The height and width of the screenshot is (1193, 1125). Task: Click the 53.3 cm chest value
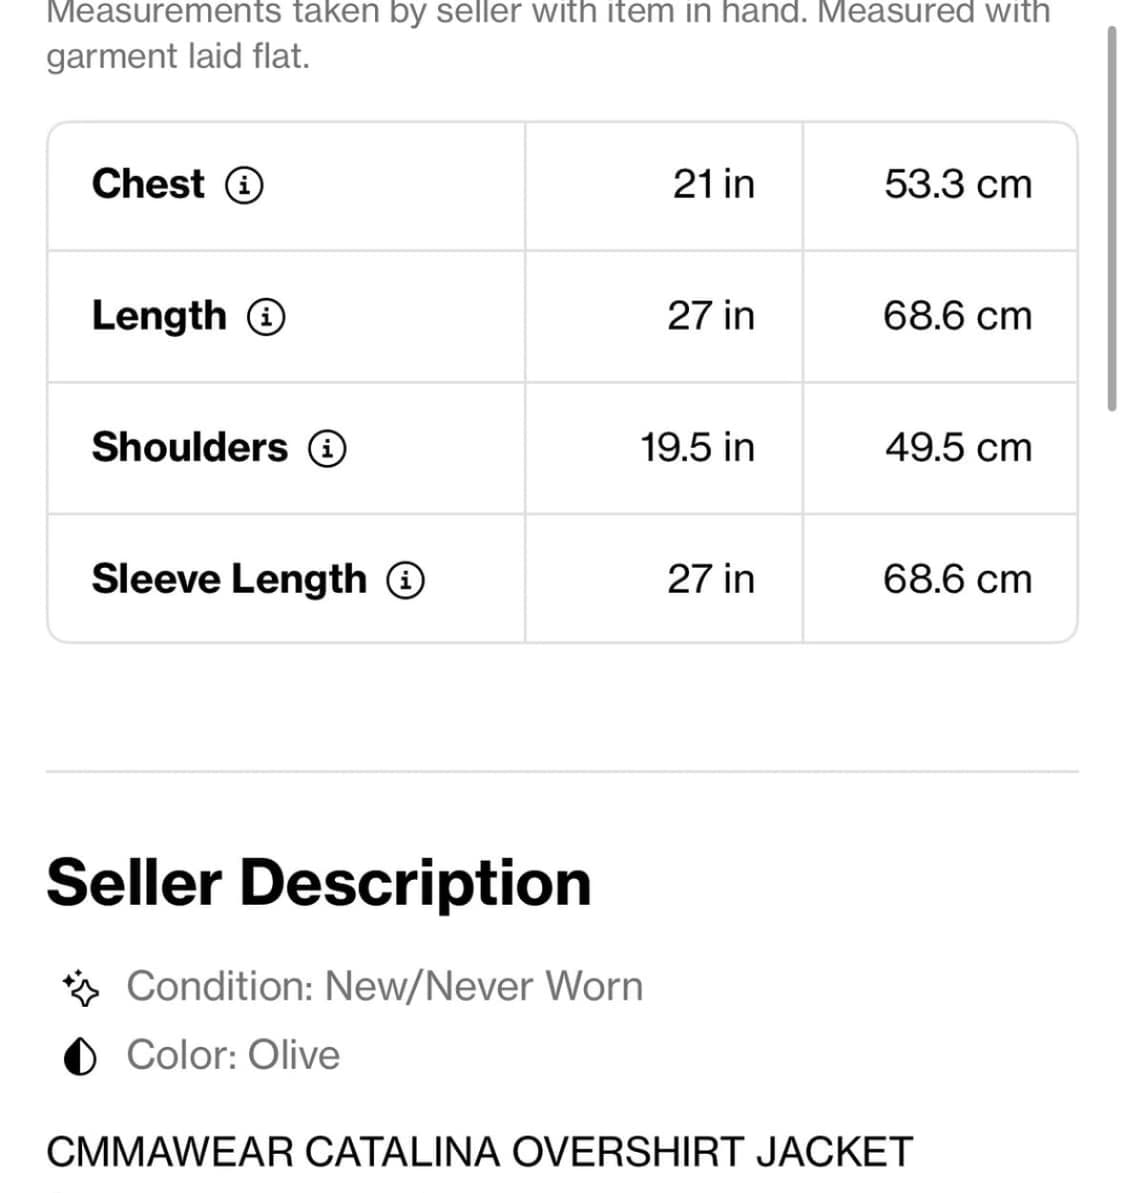tap(957, 184)
